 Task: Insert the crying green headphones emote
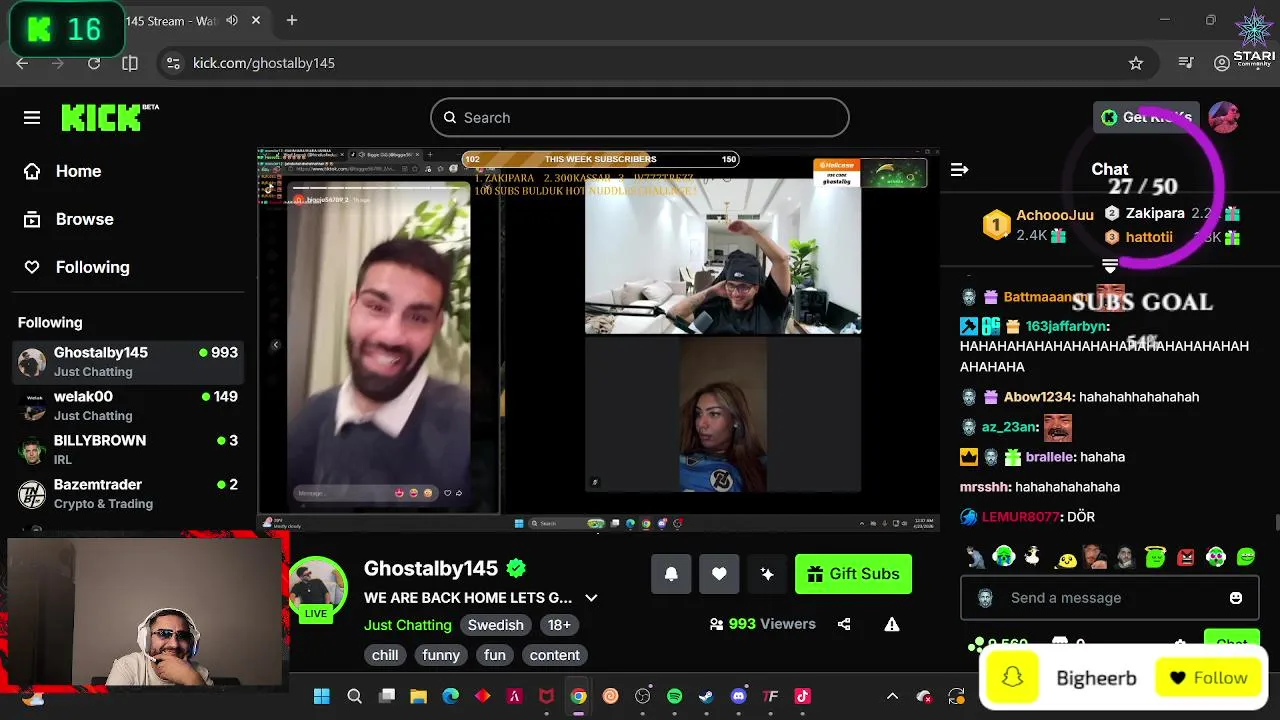click(x=1004, y=557)
